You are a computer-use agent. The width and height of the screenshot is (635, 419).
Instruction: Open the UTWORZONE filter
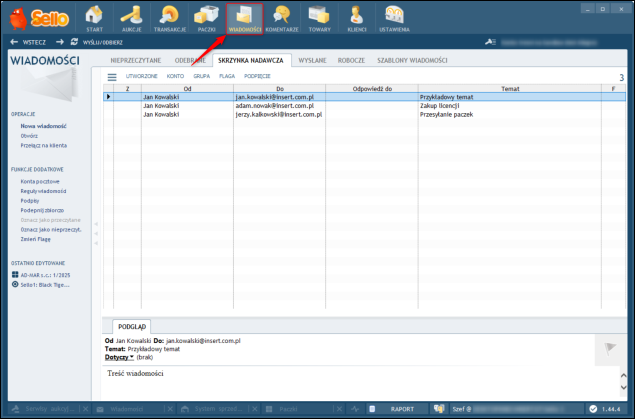pos(141,76)
